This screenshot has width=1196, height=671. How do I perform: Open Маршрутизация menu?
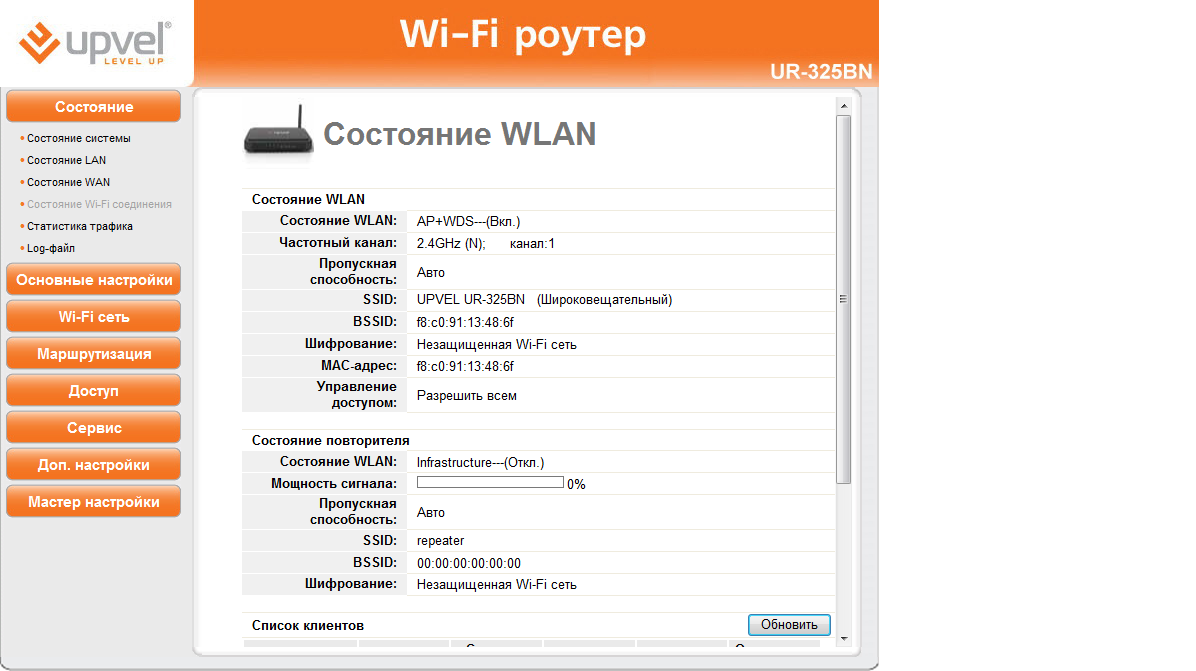tap(94, 354)
